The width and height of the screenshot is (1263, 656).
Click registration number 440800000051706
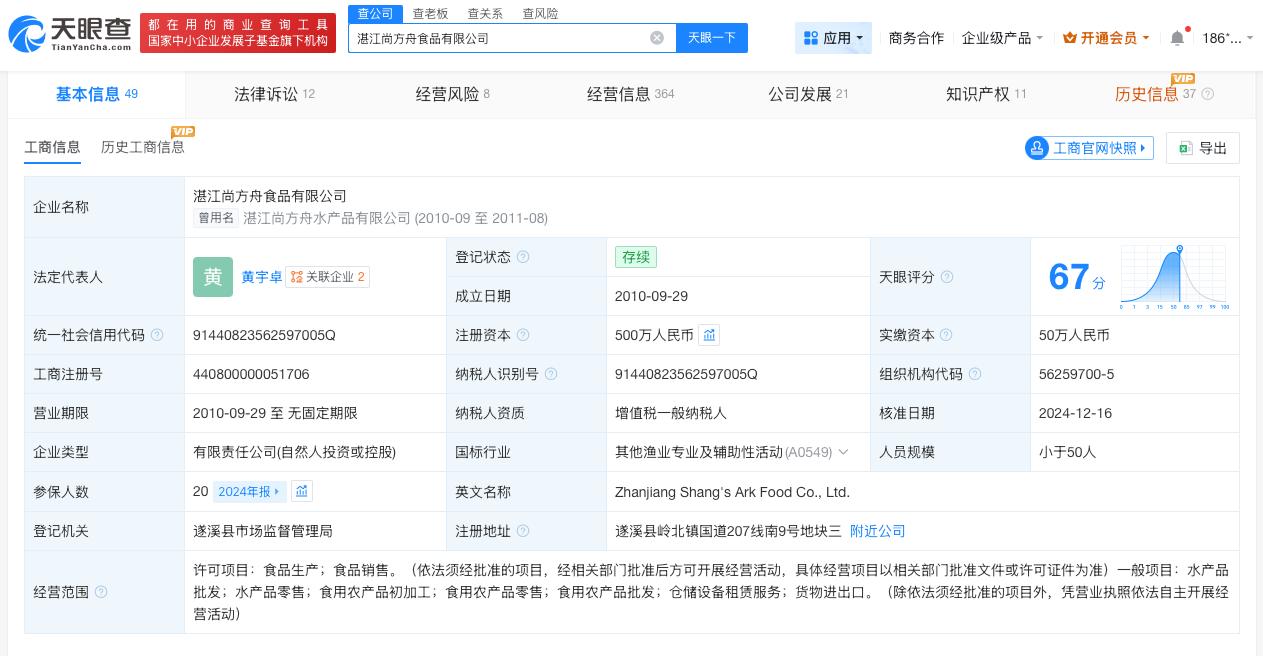pos(251,374)
